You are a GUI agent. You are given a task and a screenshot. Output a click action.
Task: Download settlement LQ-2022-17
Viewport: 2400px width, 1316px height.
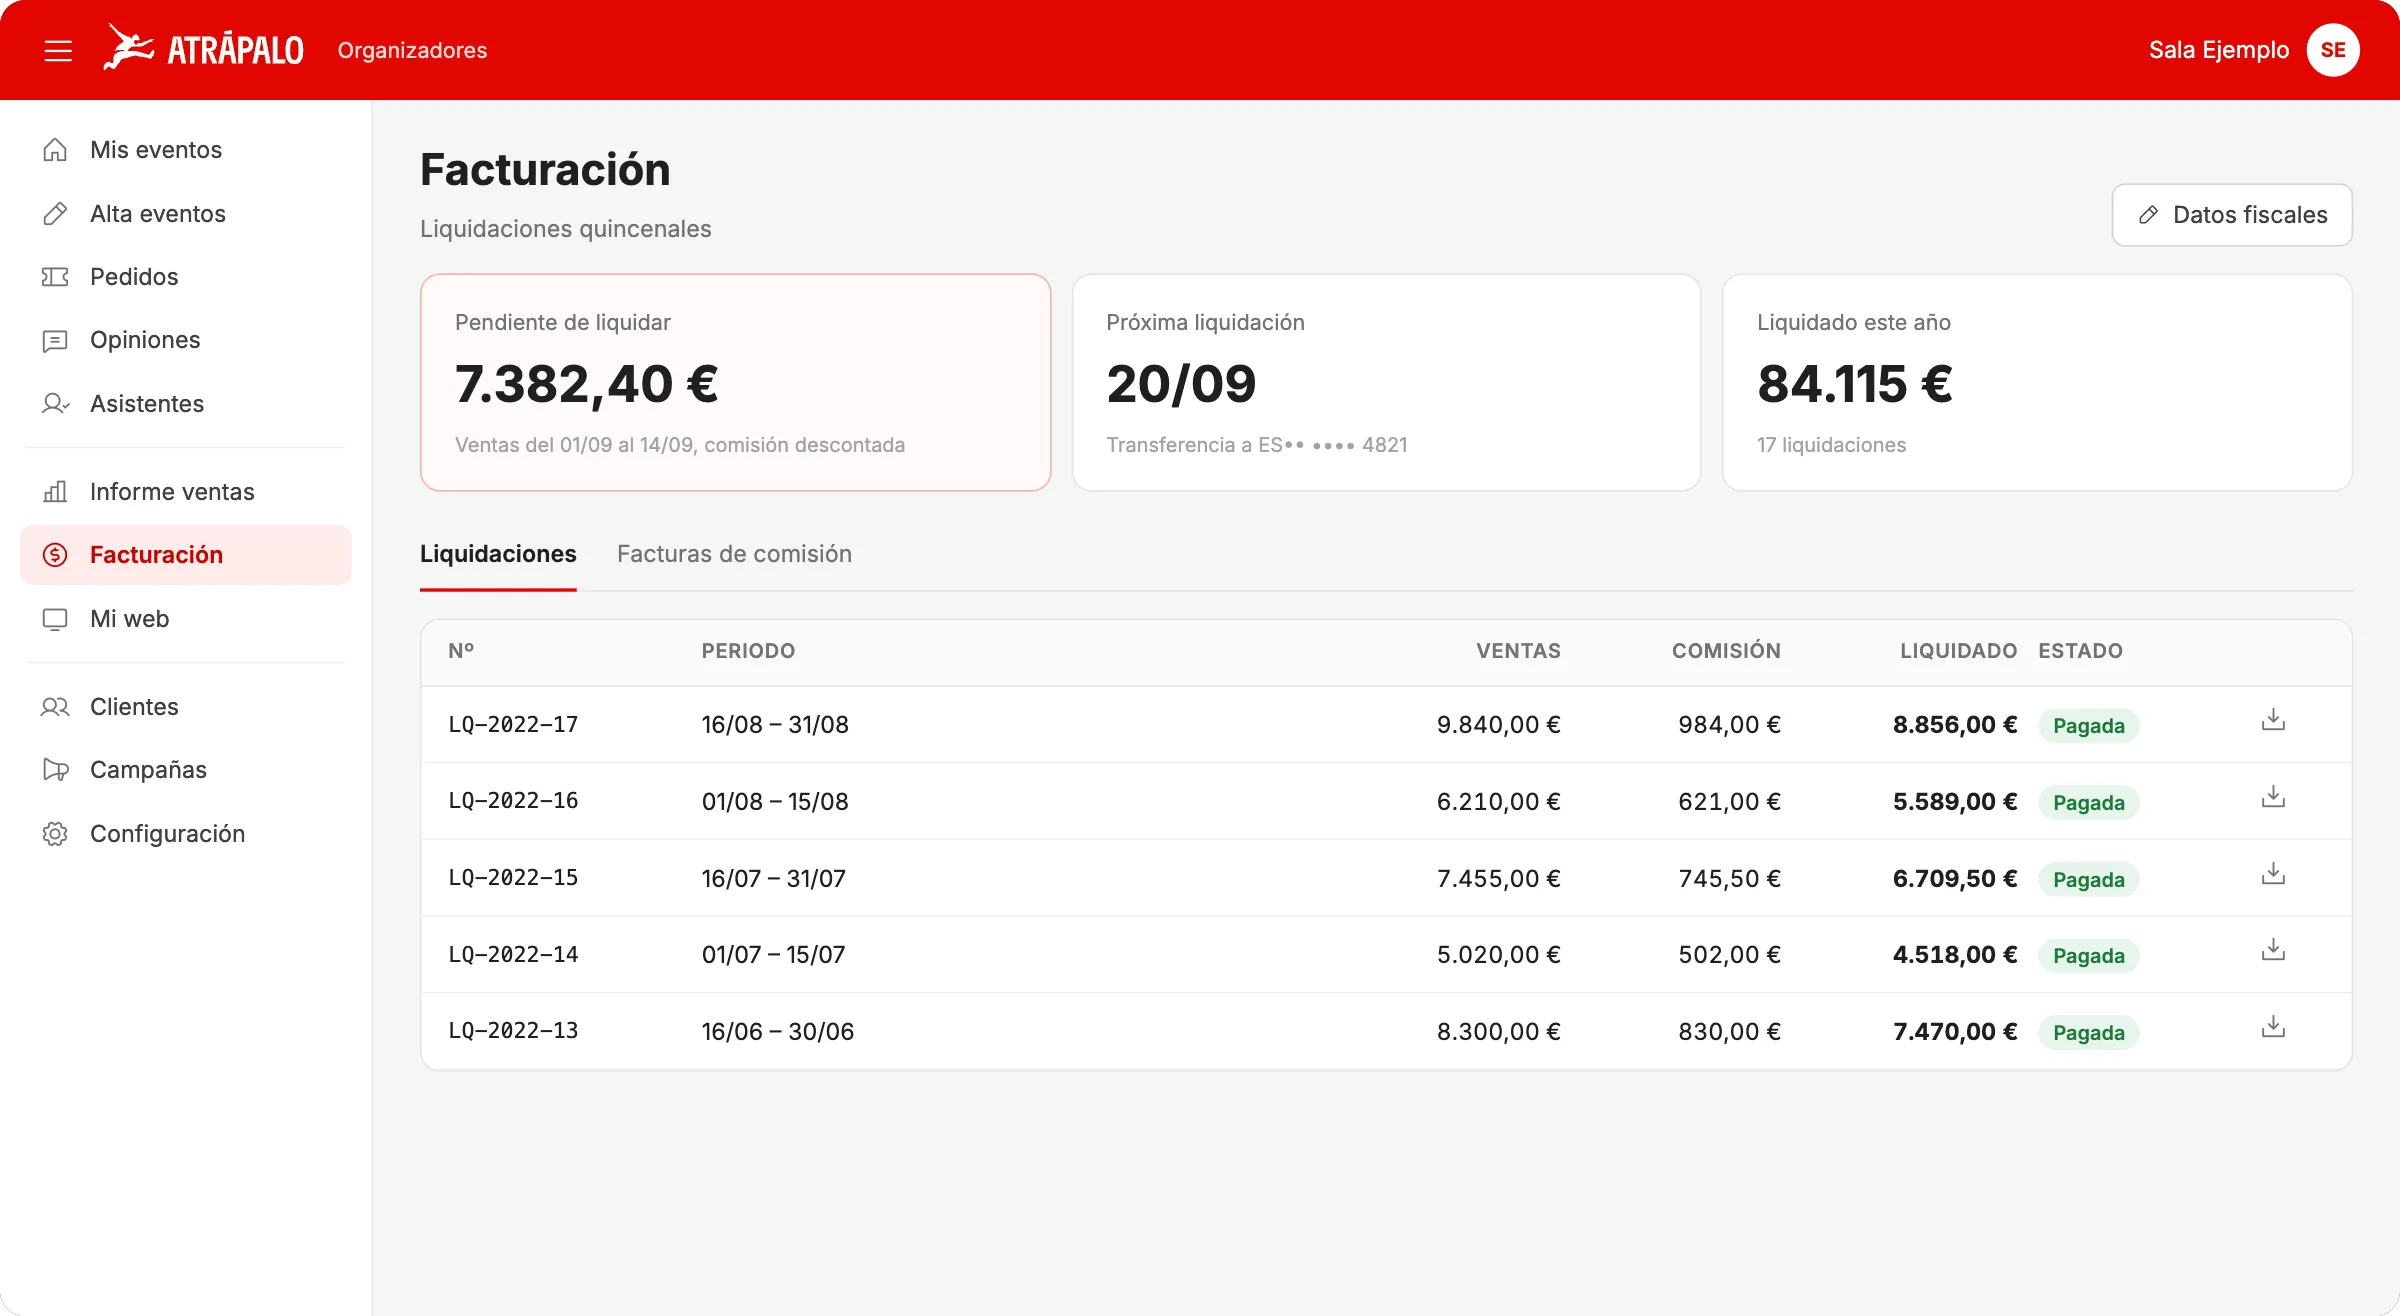click(2273, 720)
